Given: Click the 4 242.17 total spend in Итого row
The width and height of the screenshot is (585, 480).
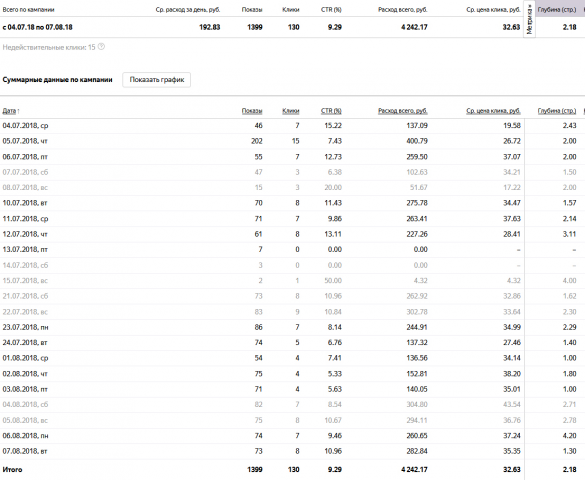Looking at the screenshot, I should 414,470.
